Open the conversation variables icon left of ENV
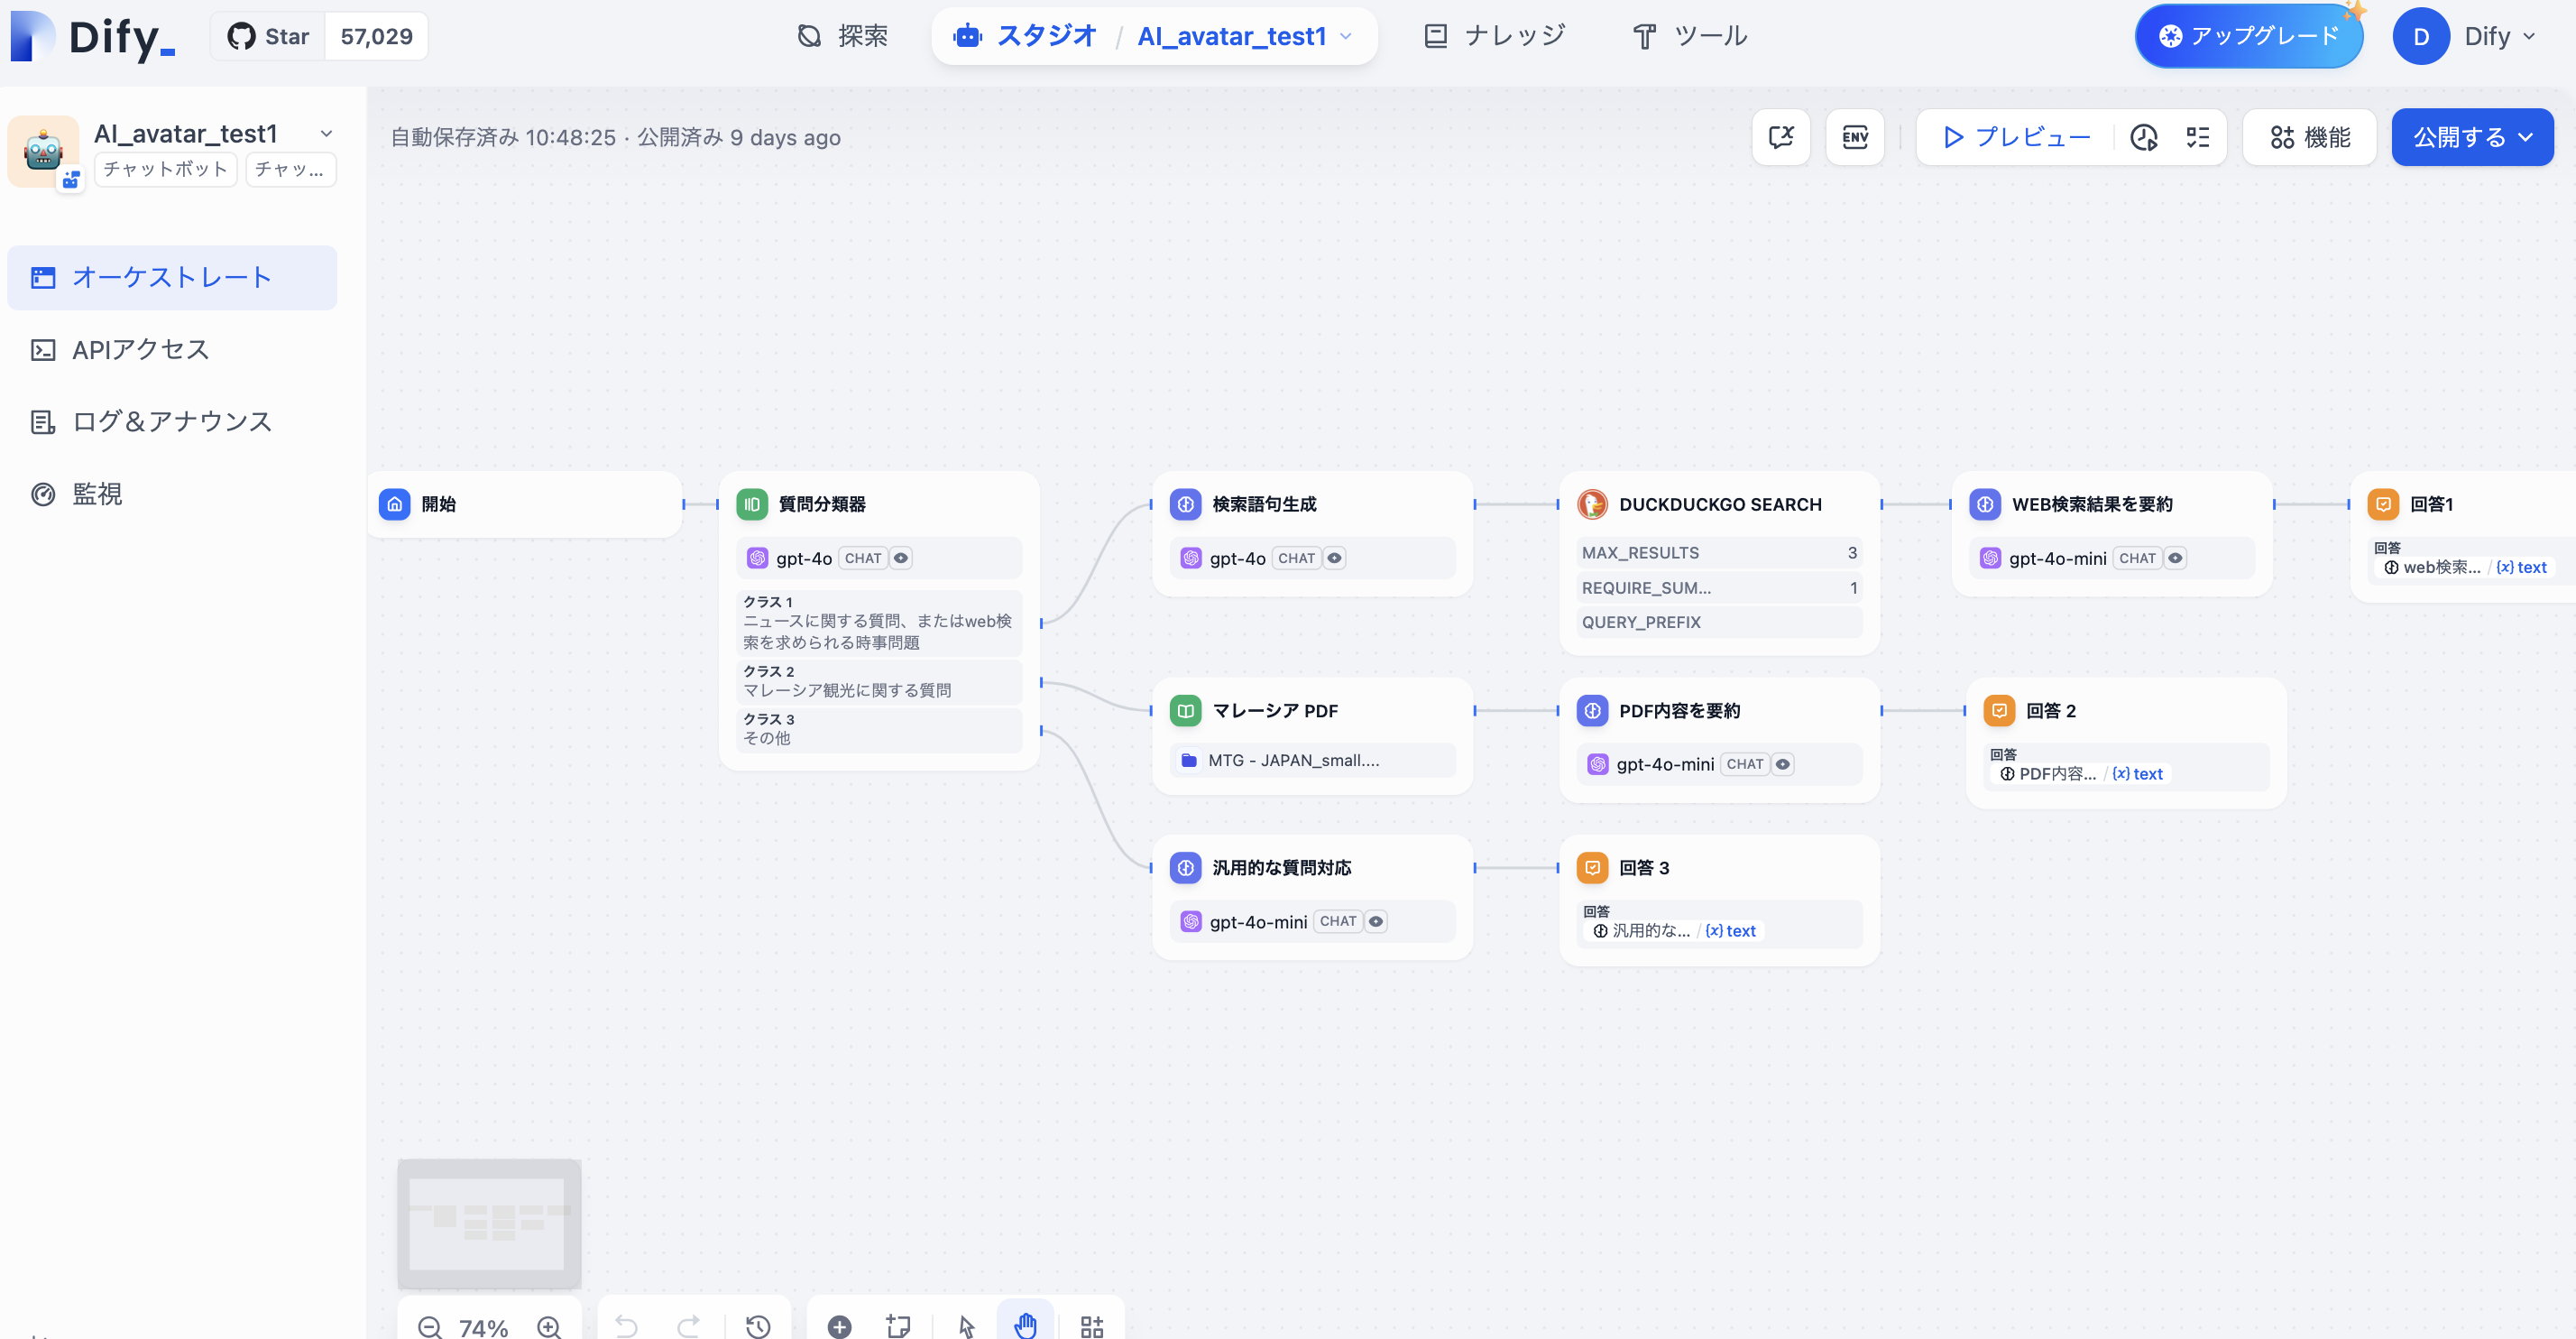2576x1339 pixels. (1782, 137)
